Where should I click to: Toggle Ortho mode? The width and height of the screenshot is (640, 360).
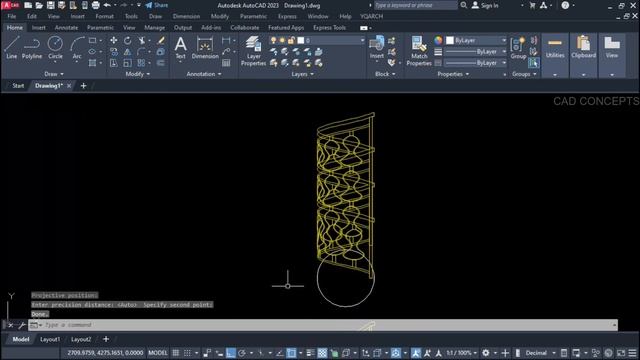coord(231,353)
